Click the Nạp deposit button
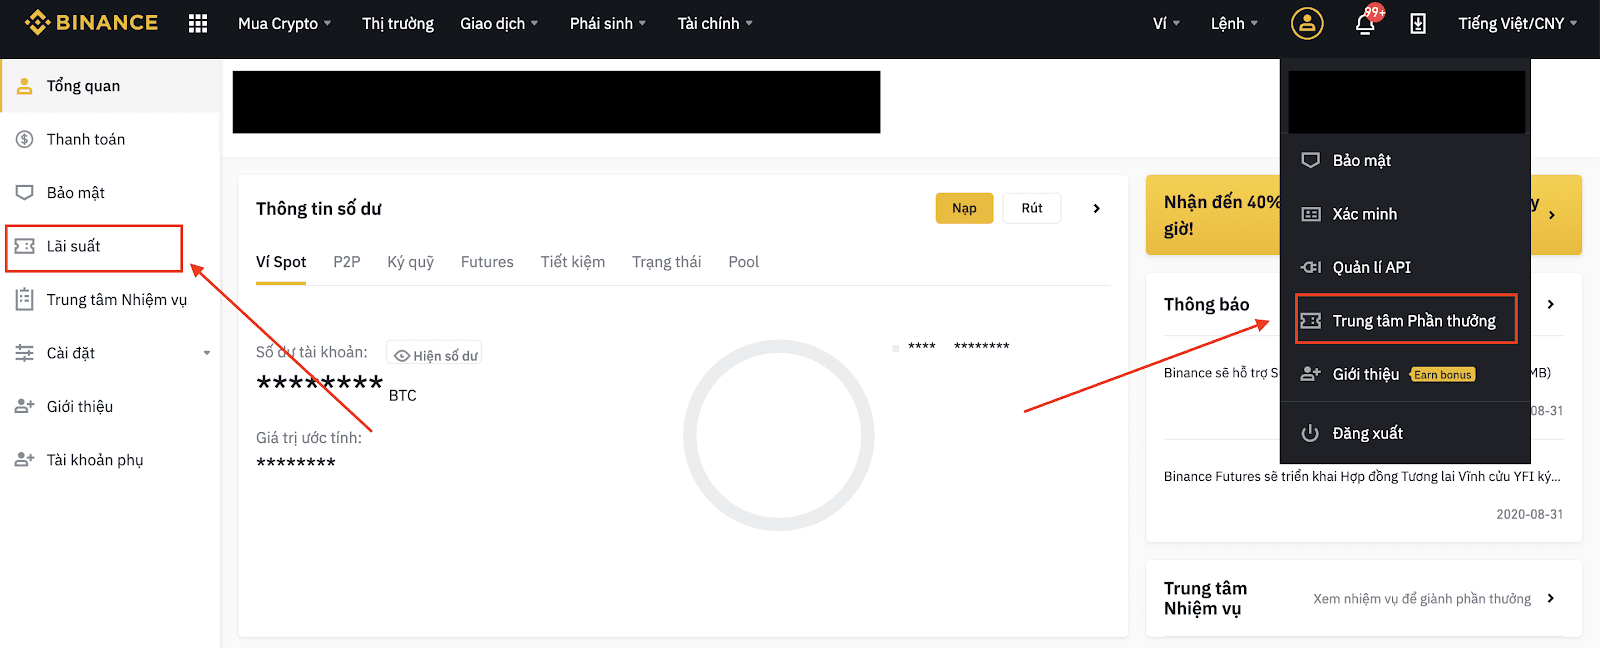 click(964, 208)
